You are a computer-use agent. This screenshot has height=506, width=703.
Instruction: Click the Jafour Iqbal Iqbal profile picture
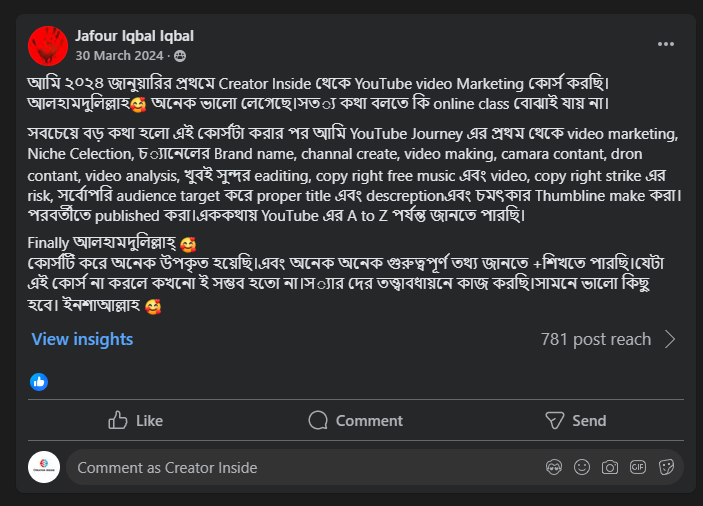point(47,46)
